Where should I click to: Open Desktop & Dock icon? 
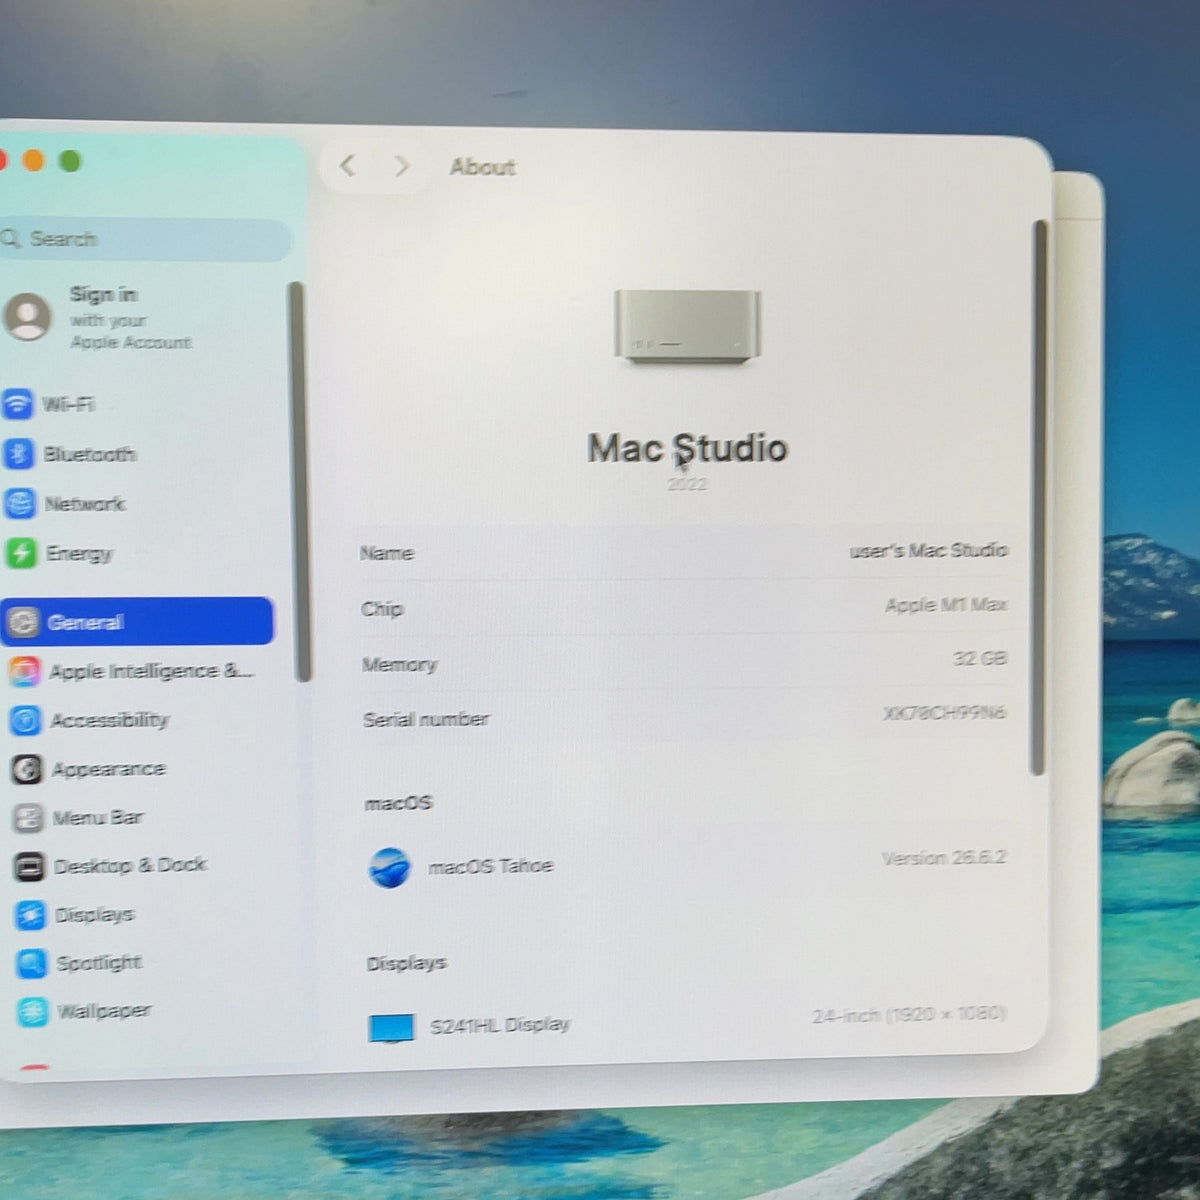tap(29, 866)
